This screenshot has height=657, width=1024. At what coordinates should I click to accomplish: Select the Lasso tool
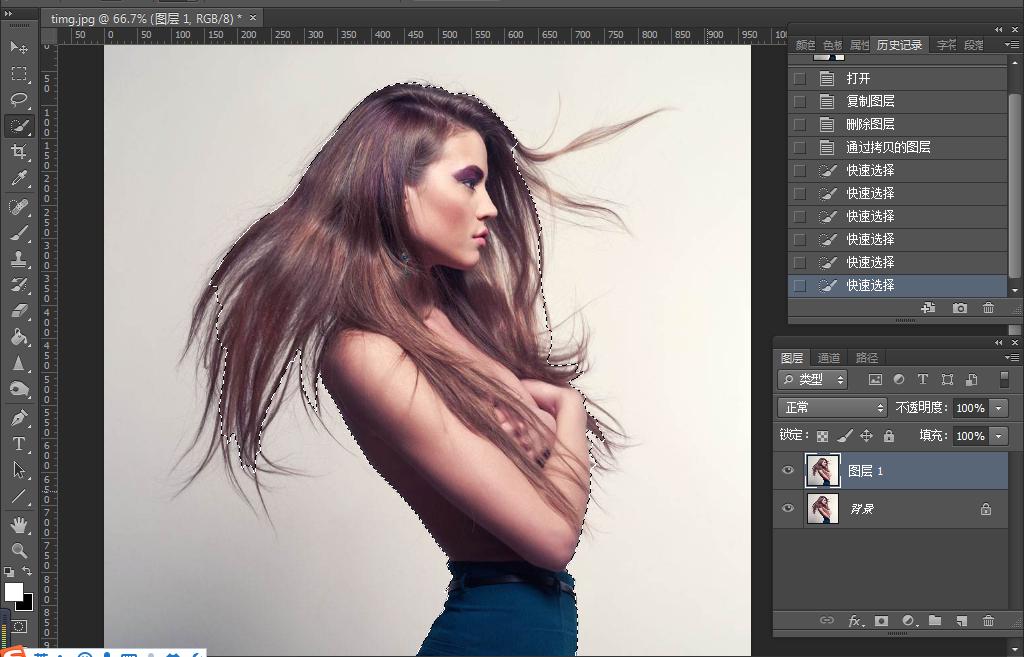pos(19,99)
